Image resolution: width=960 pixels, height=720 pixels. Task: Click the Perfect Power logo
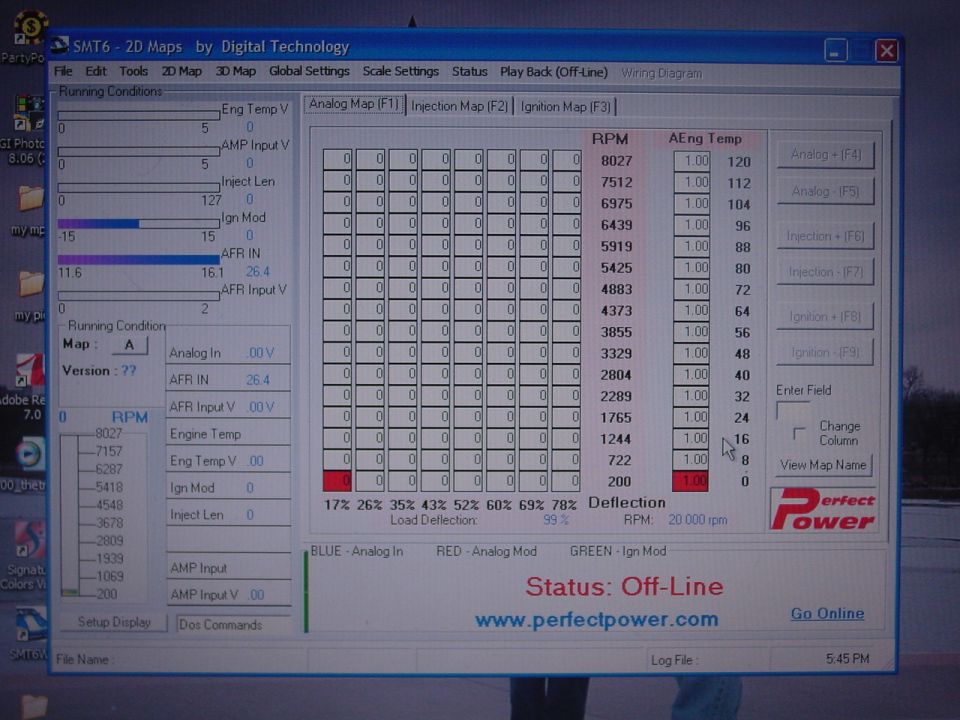coord(823,509)
